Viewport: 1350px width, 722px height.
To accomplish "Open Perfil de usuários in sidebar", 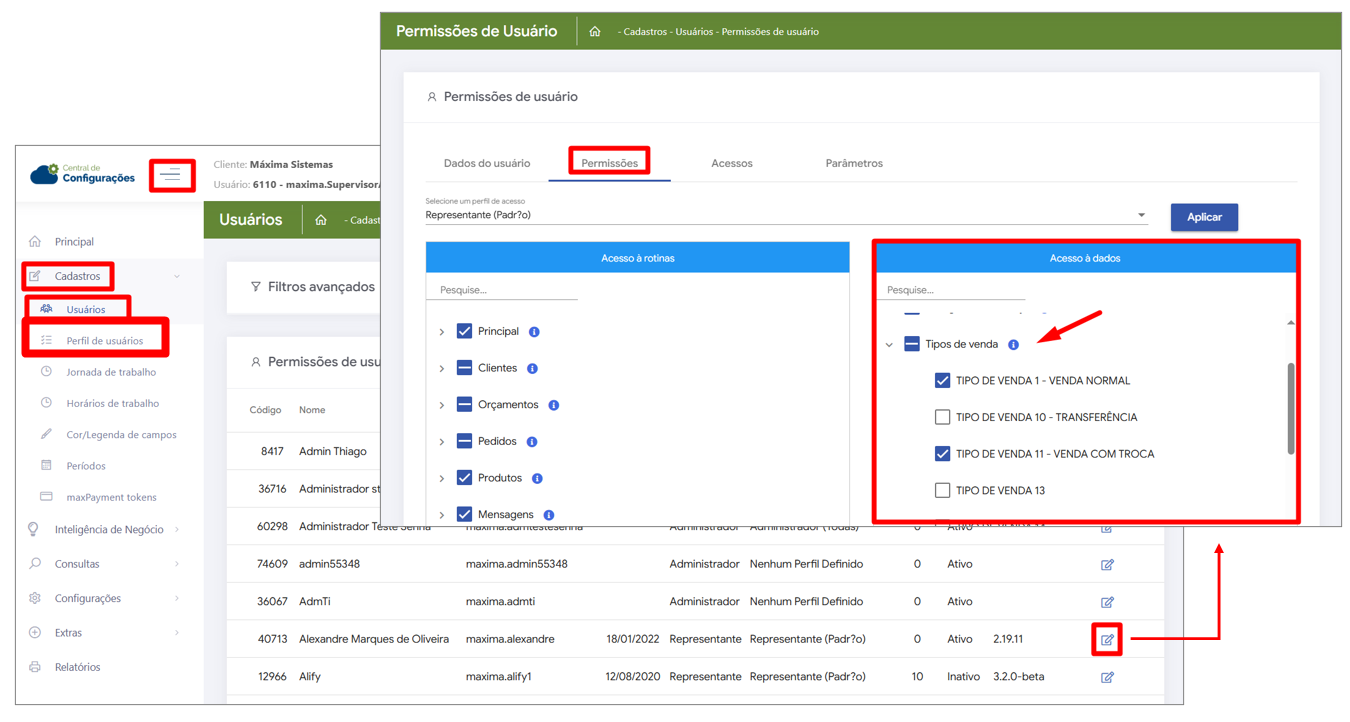I will (104, 341).
